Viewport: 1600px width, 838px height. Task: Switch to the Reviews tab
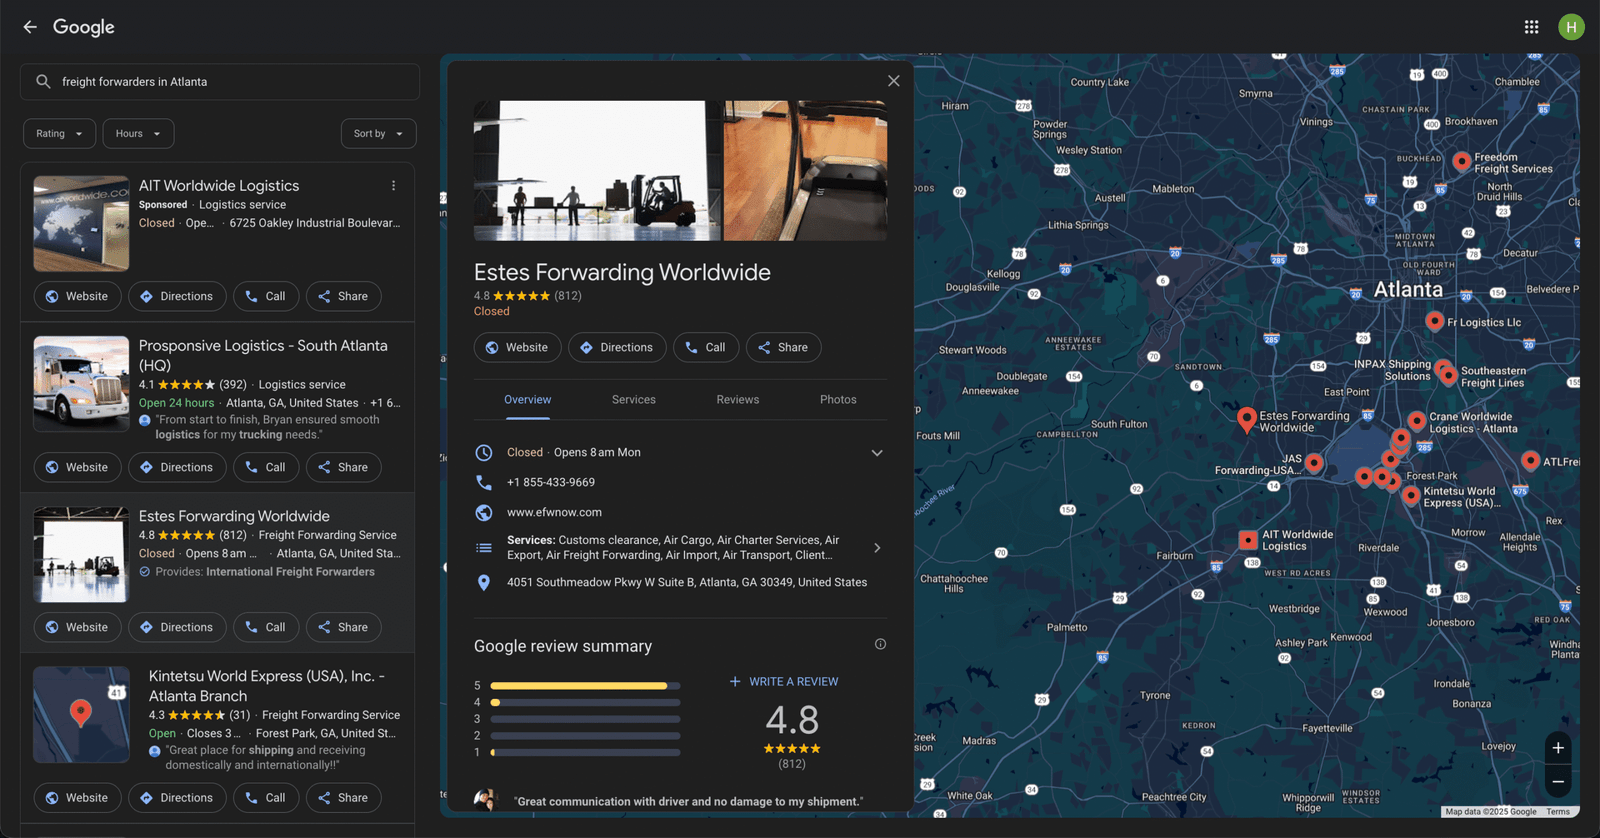[x=738, y=400]
